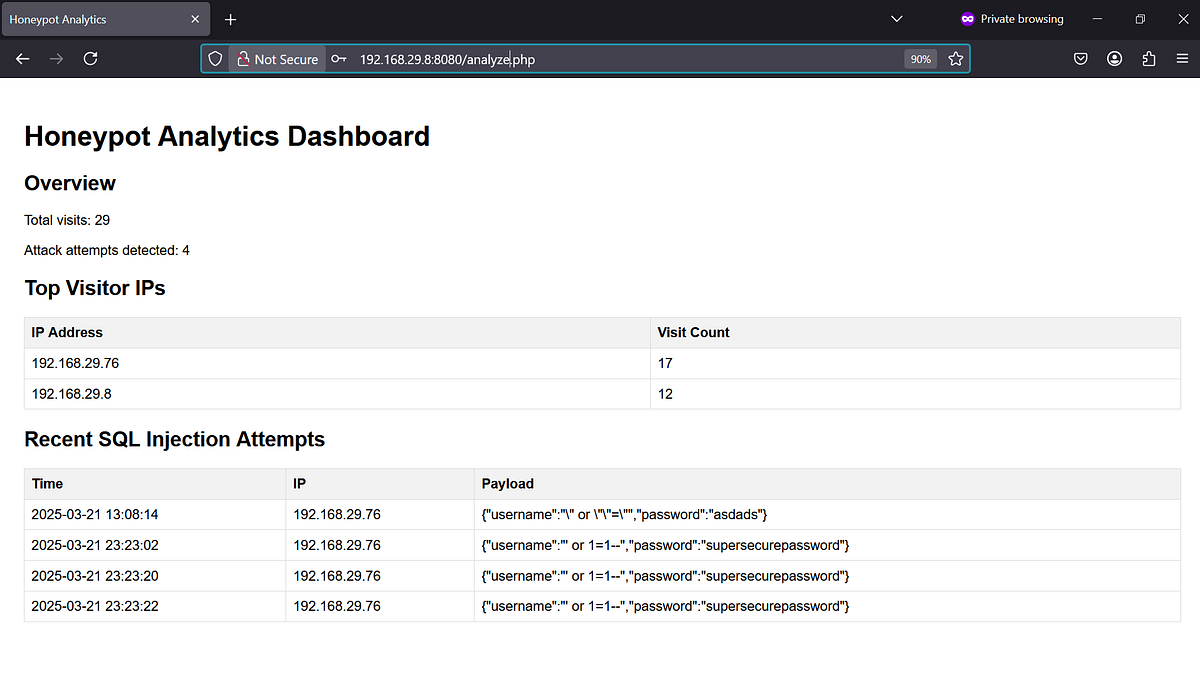
Task: View connection info via Not Secure padlock
Action: (243, 59)
